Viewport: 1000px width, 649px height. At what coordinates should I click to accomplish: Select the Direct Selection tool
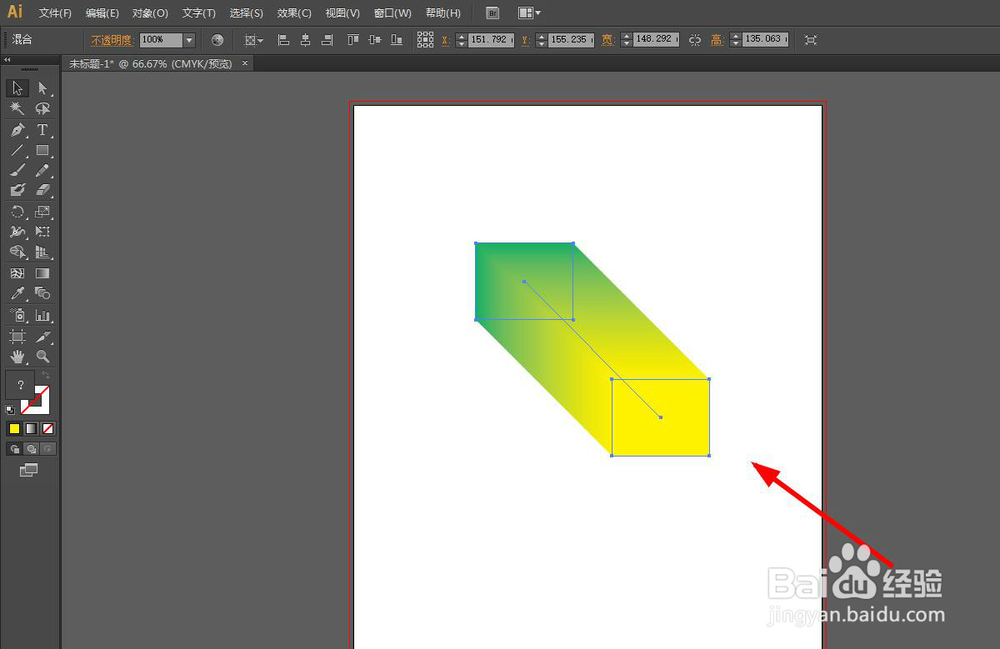[42, 88]
